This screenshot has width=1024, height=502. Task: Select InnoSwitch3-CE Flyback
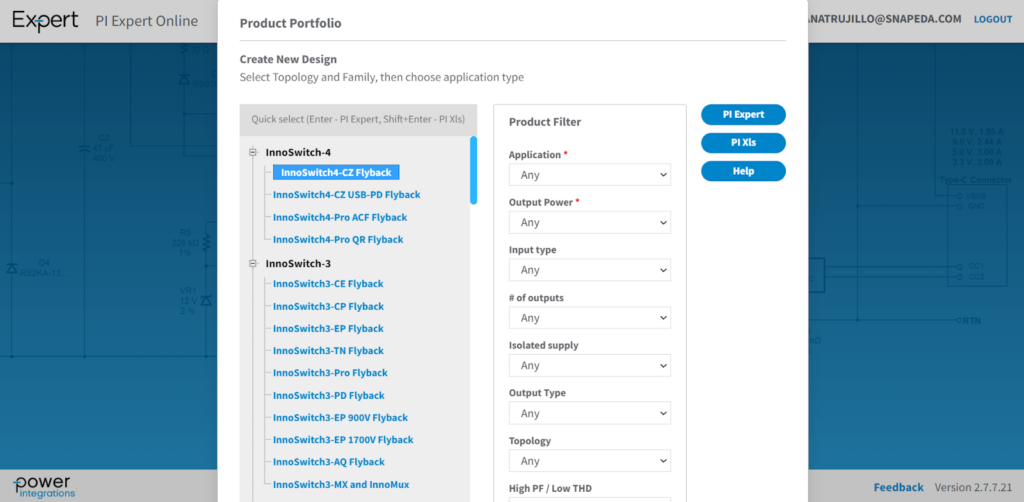pyautogui.click(x=328, y=284)
